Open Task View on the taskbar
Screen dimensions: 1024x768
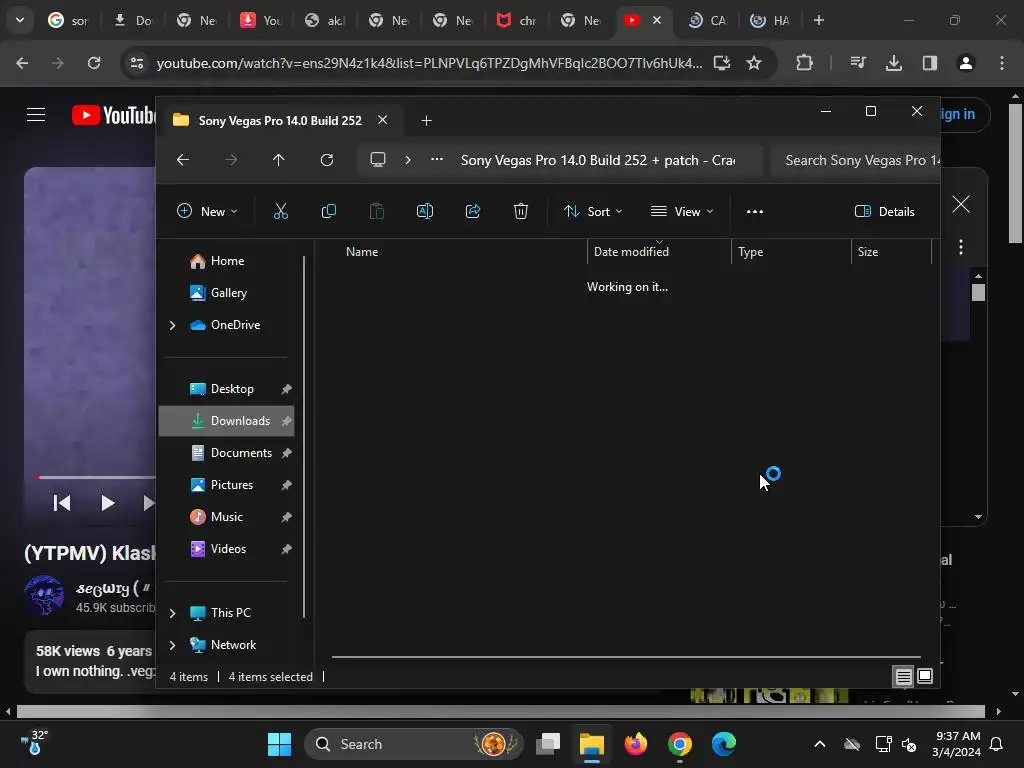click(x=548, y=744)
